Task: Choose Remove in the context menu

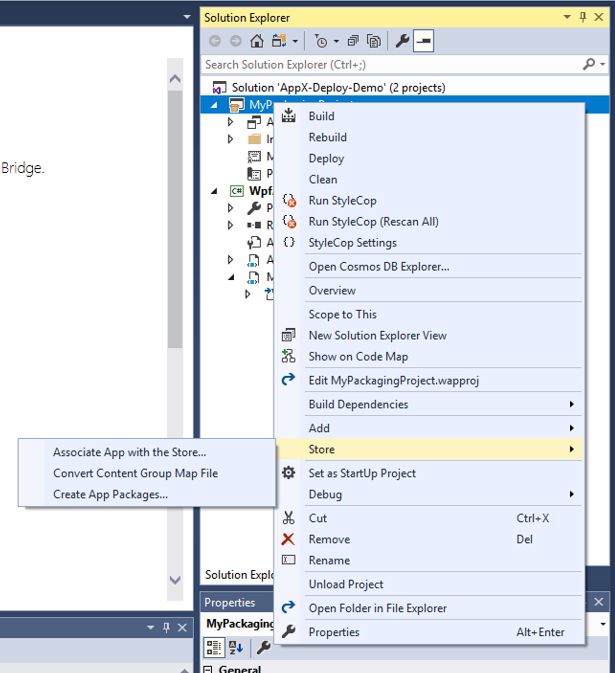Action: point(429,540)
